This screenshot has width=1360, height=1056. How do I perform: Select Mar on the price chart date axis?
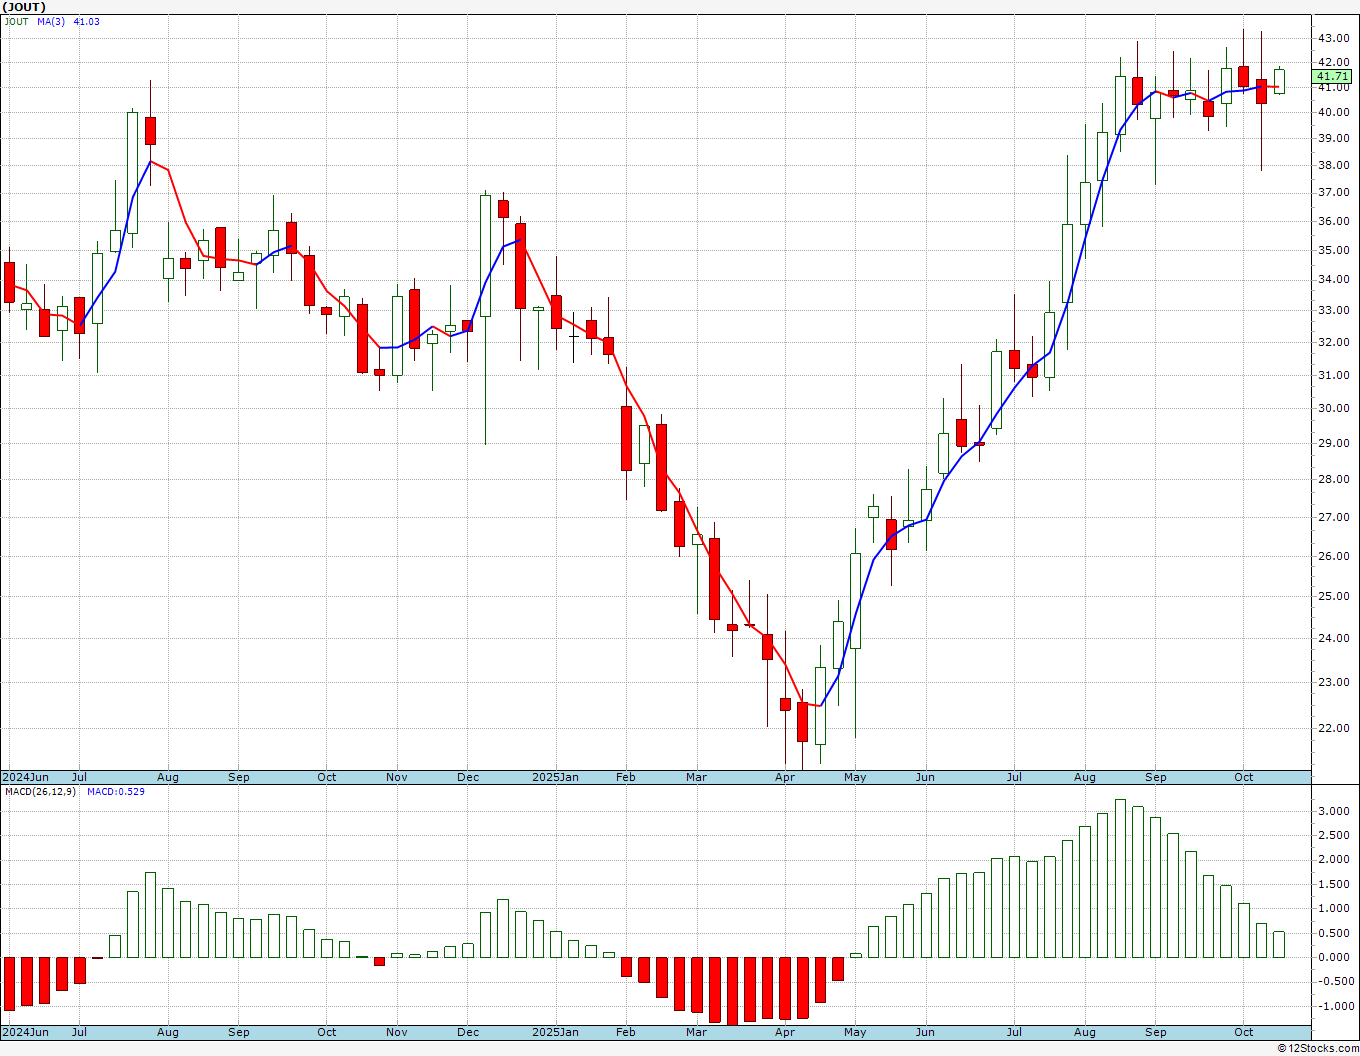click(696, 777)
